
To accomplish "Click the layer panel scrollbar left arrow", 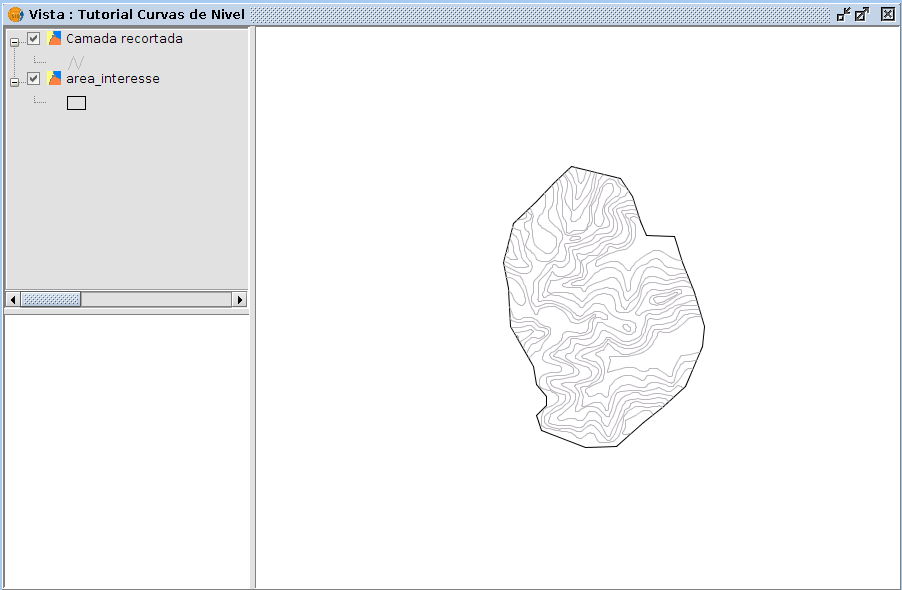I will [13, 299].
